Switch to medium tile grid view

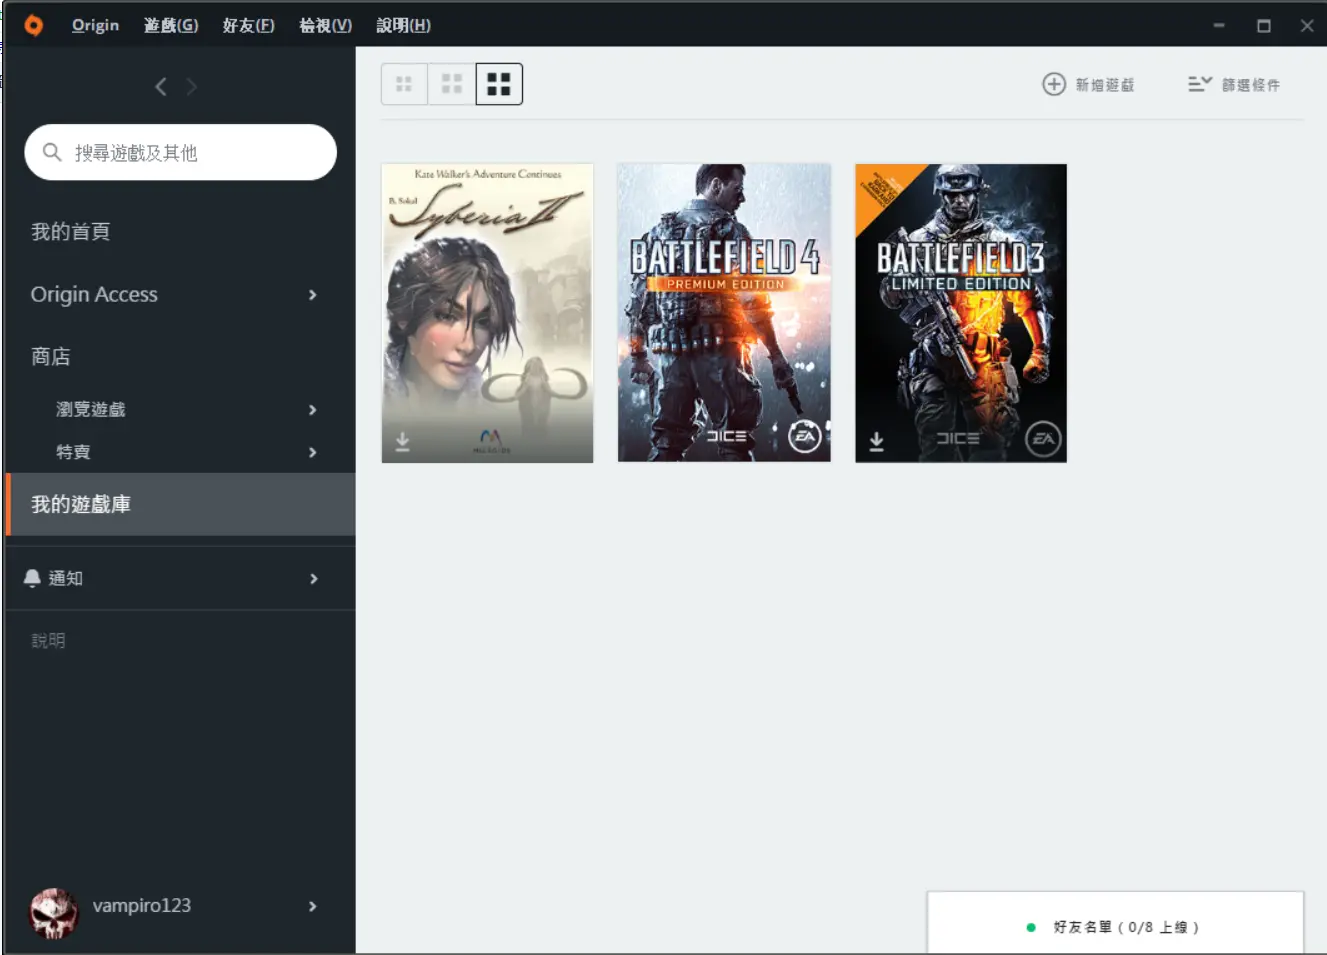click(452, 84)
